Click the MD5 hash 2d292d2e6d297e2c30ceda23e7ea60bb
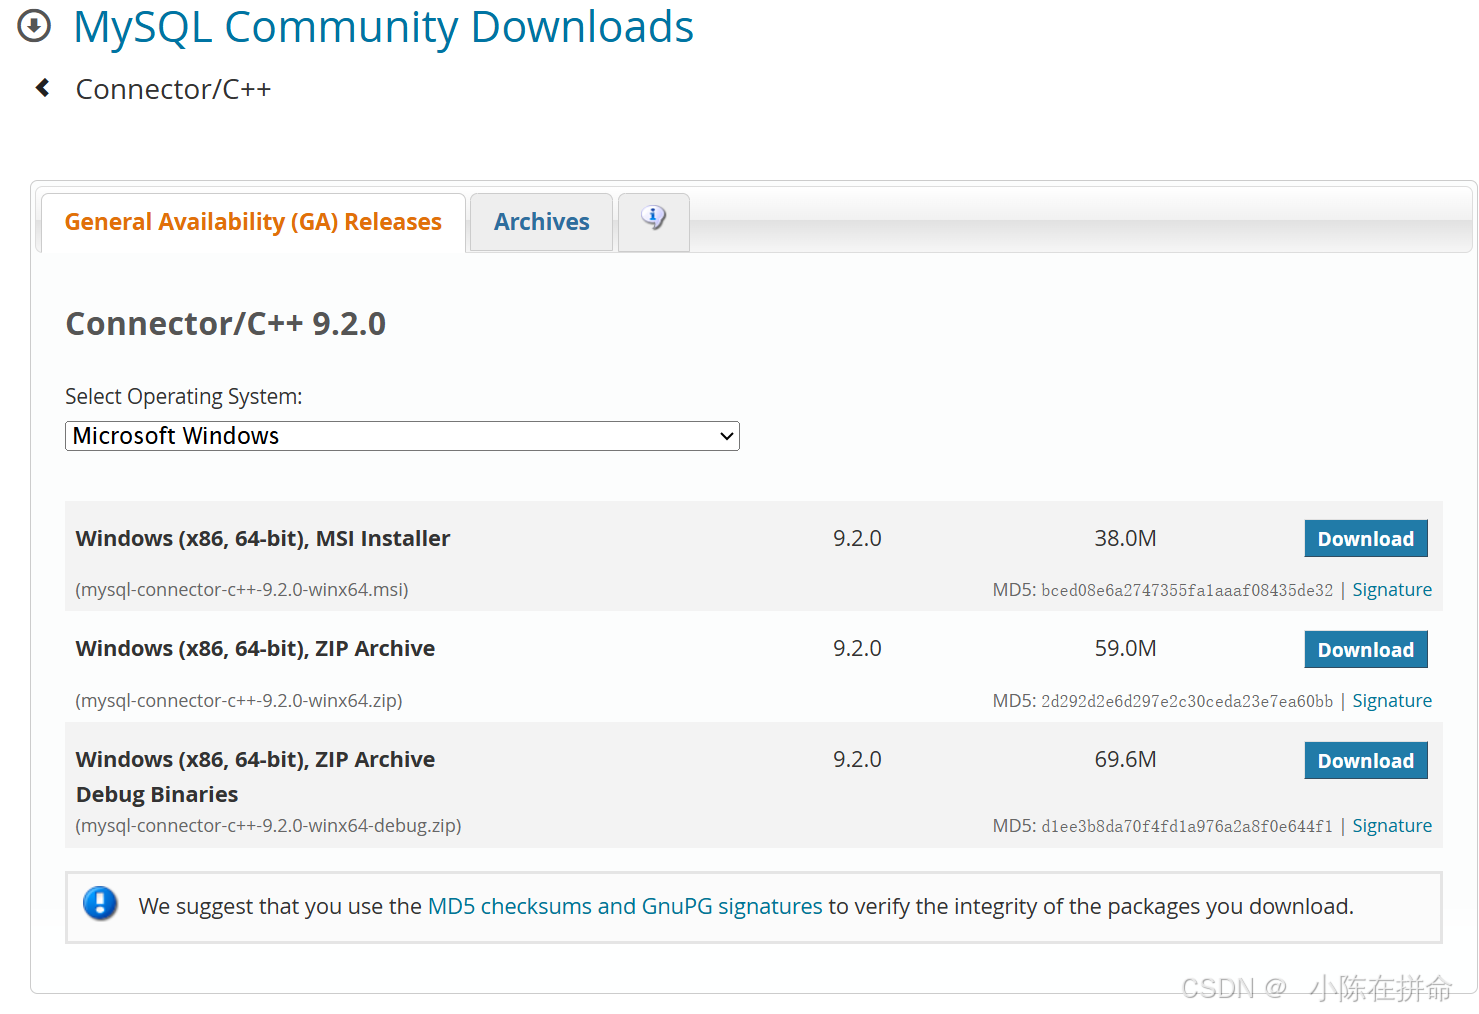Image resolution: width=1479 pixels, height=1014 pixels. tap(1187, 701)
